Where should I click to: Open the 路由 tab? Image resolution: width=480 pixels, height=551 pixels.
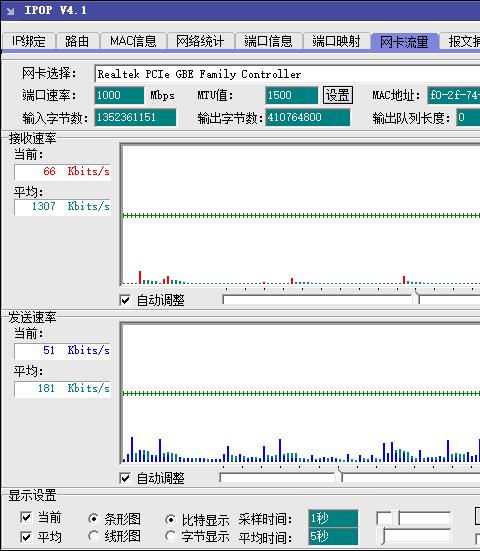[77, 41]
